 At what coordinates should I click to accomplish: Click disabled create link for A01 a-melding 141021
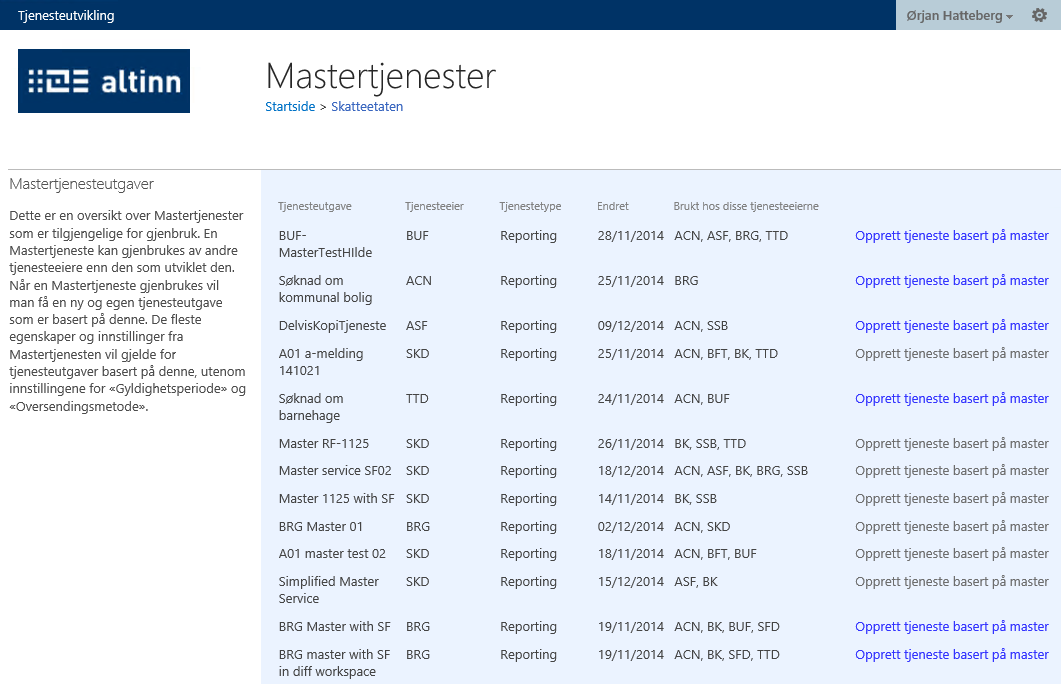[951, 353]
